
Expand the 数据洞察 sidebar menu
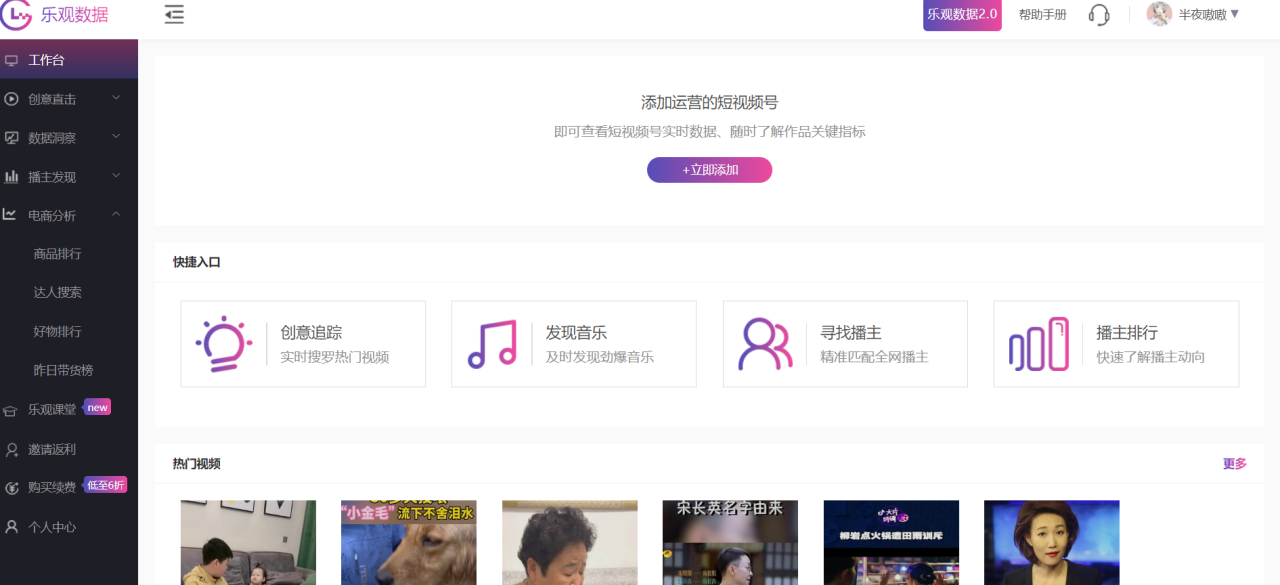[55, 137]
